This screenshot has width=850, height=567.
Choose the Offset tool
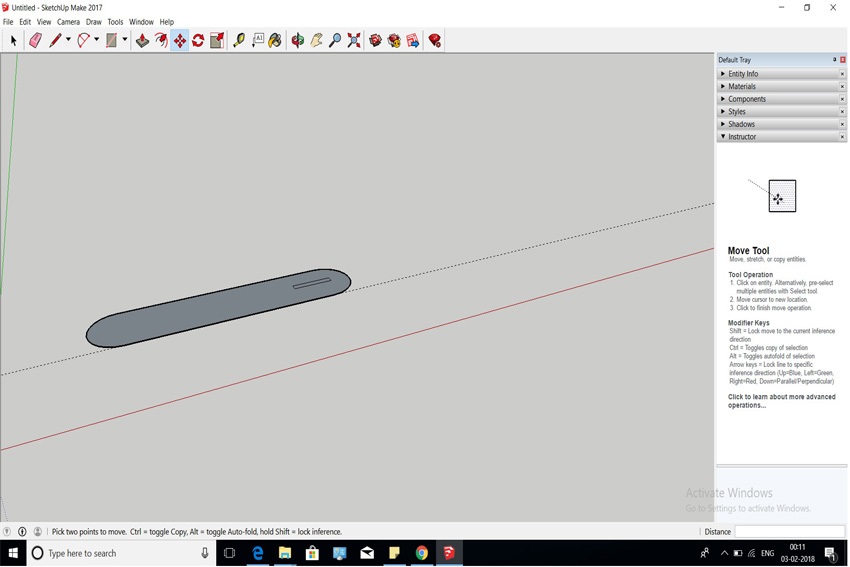coord(161,41)
